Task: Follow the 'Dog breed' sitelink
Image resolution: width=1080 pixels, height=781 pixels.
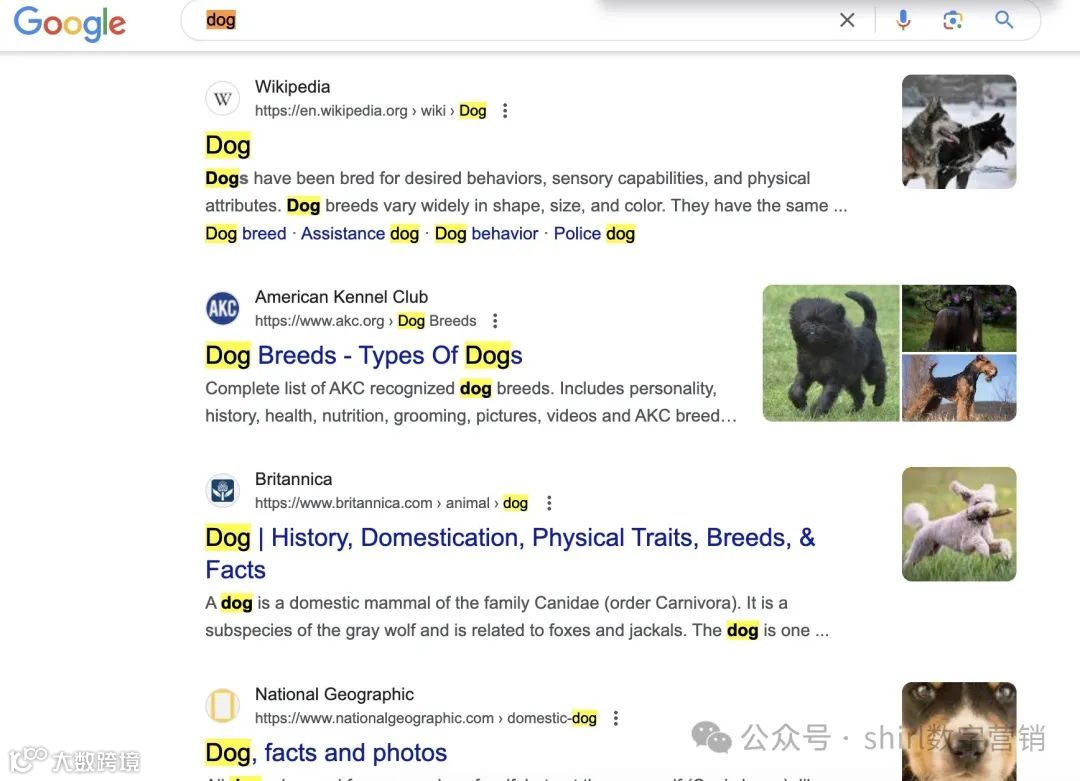Action: (x=246, y=233)
